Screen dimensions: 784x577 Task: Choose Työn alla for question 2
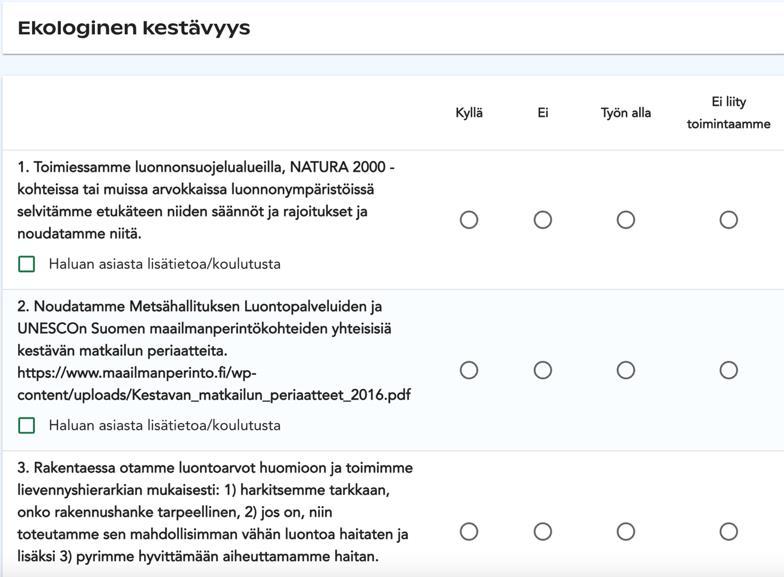[x=626, y=370]
